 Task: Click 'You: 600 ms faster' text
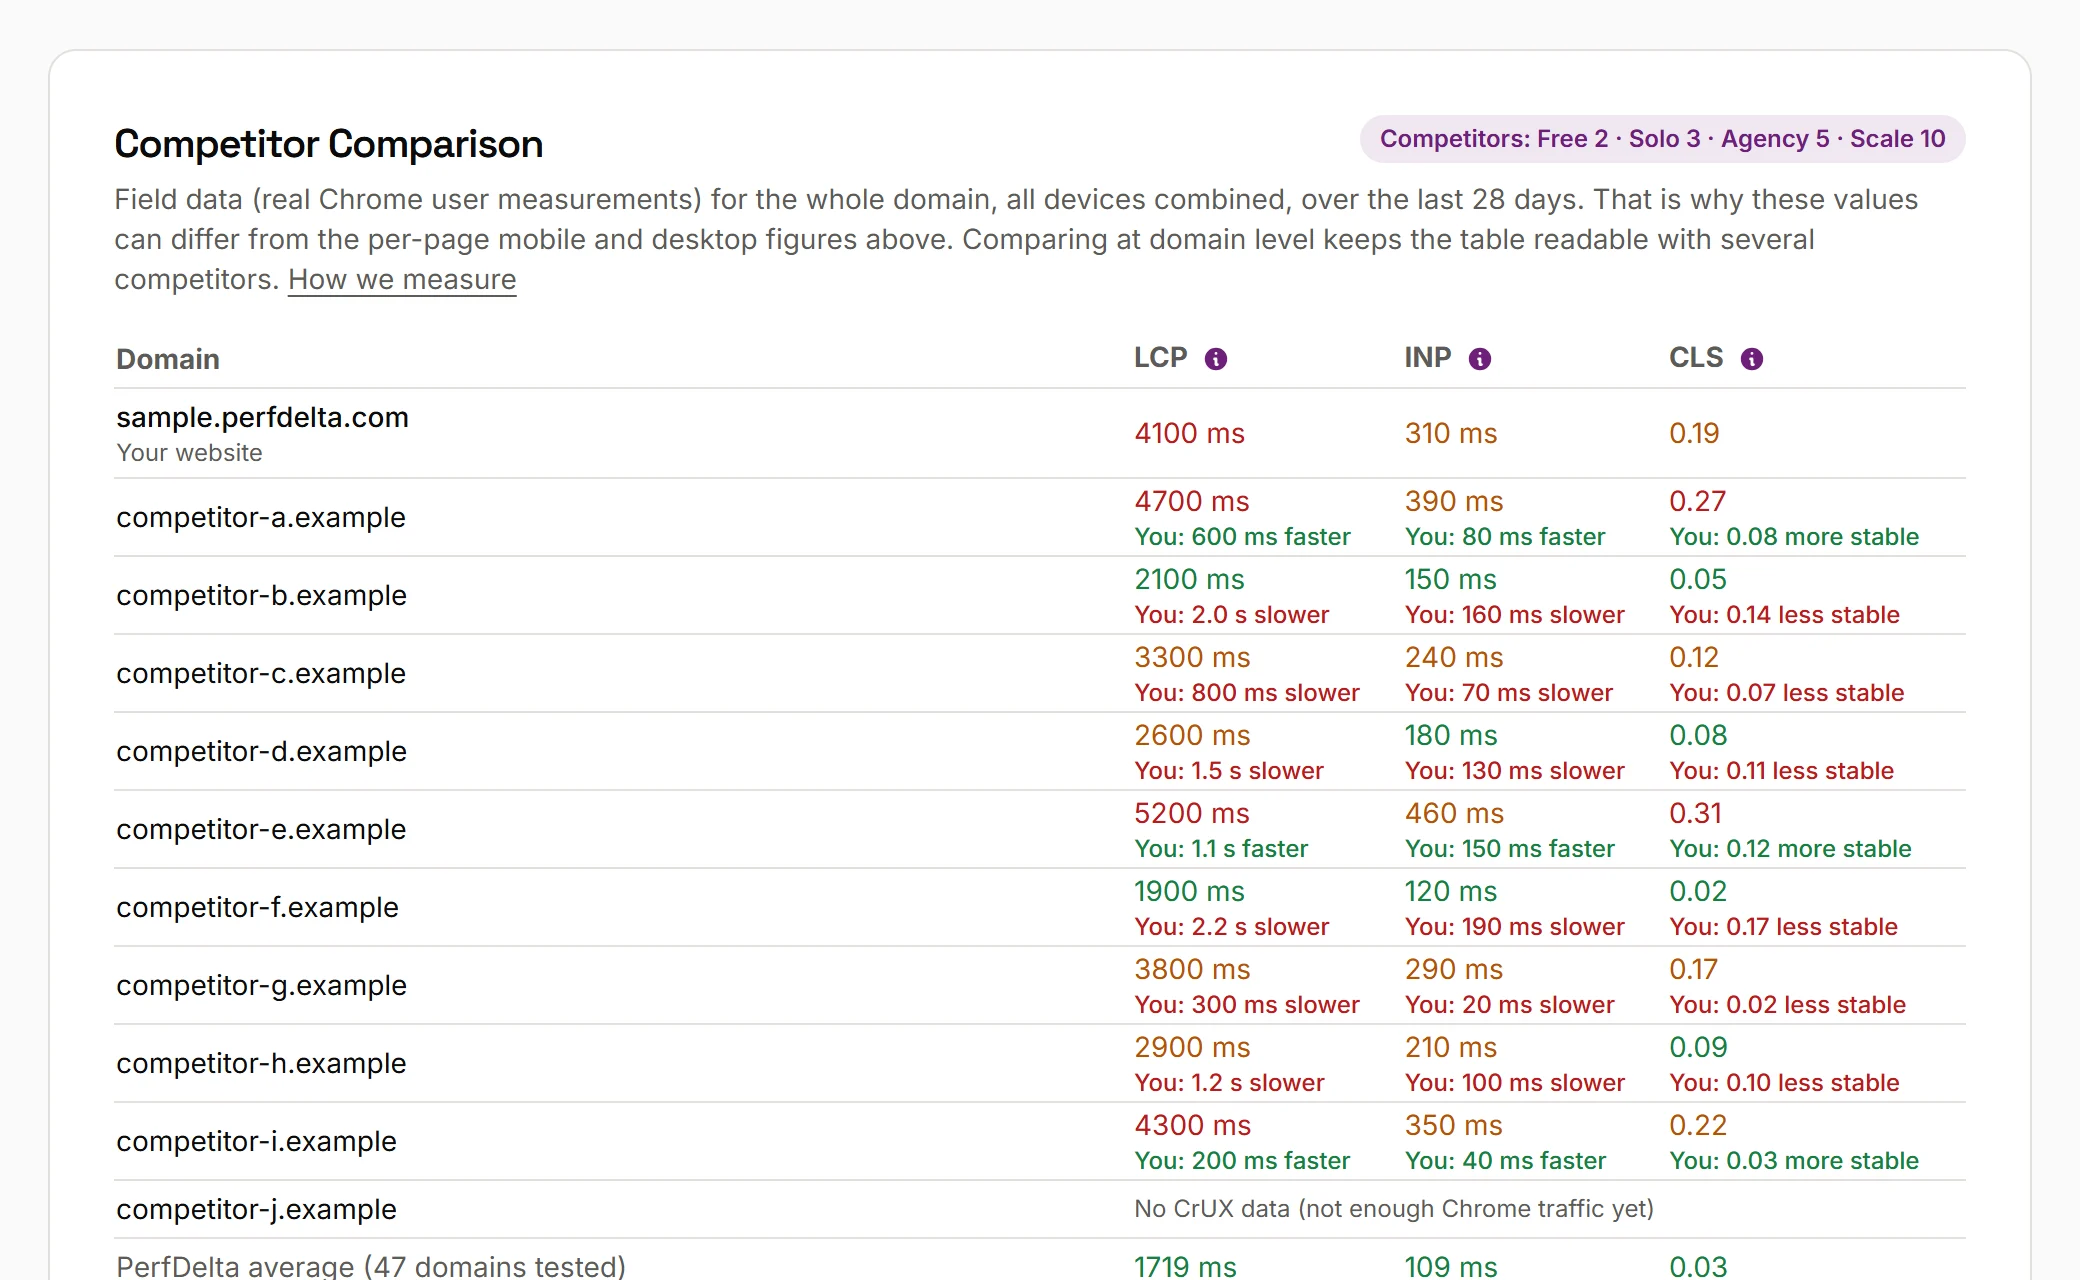pyautogui.click(x=1242, y=537)
